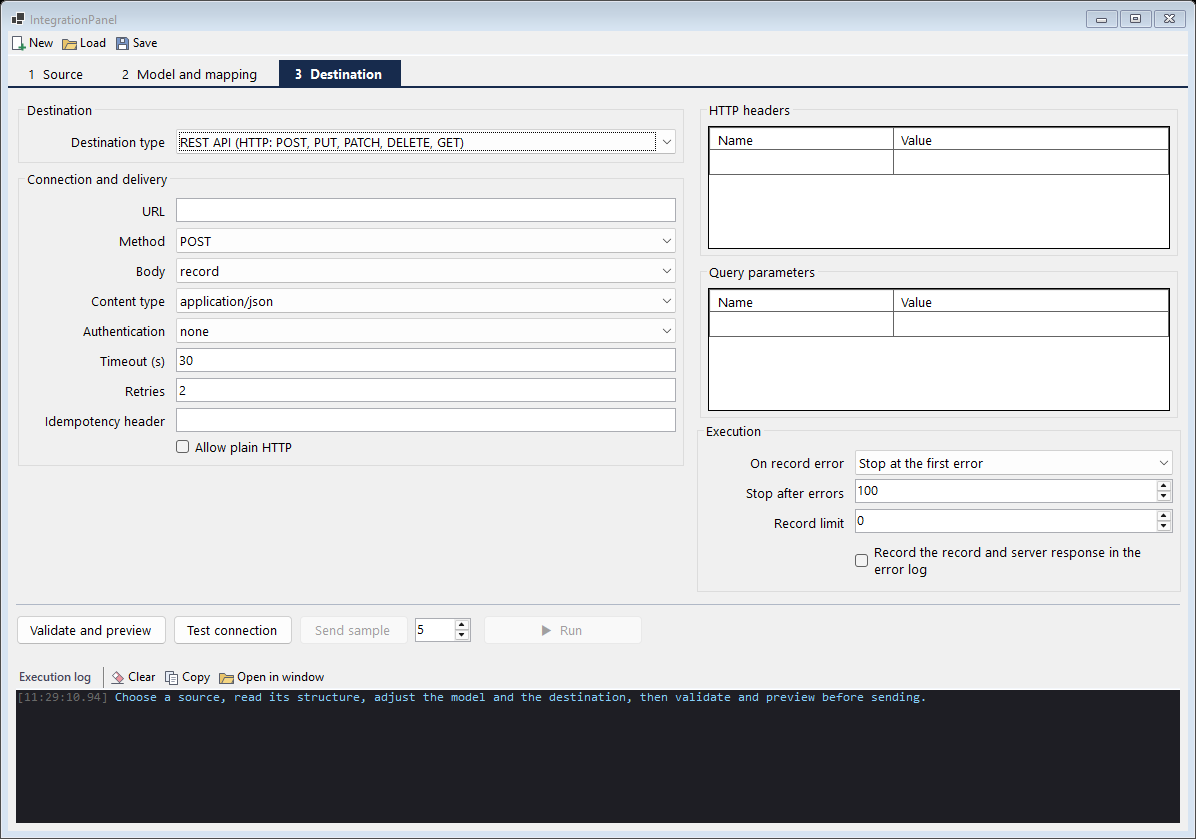The image size is (1196, 839).
Task: Switch to the Source tab
Action: point(55,74)
